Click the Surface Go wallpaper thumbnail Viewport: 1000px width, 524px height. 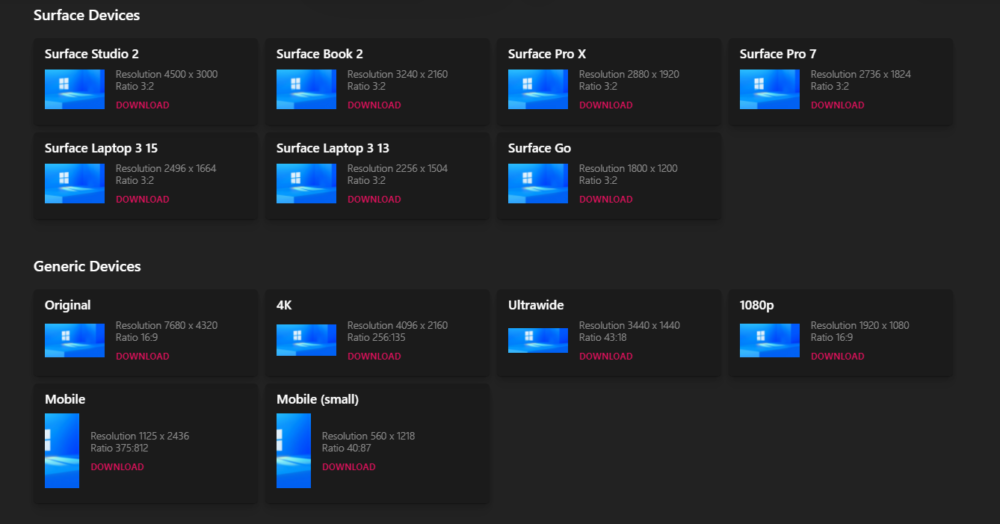coord(538,184)
